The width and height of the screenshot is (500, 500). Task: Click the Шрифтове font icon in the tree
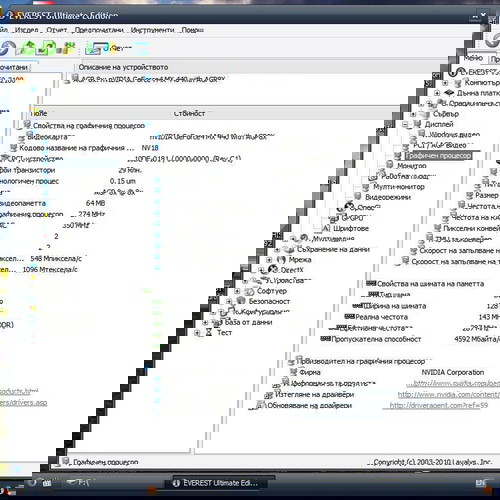click(326, 228)
